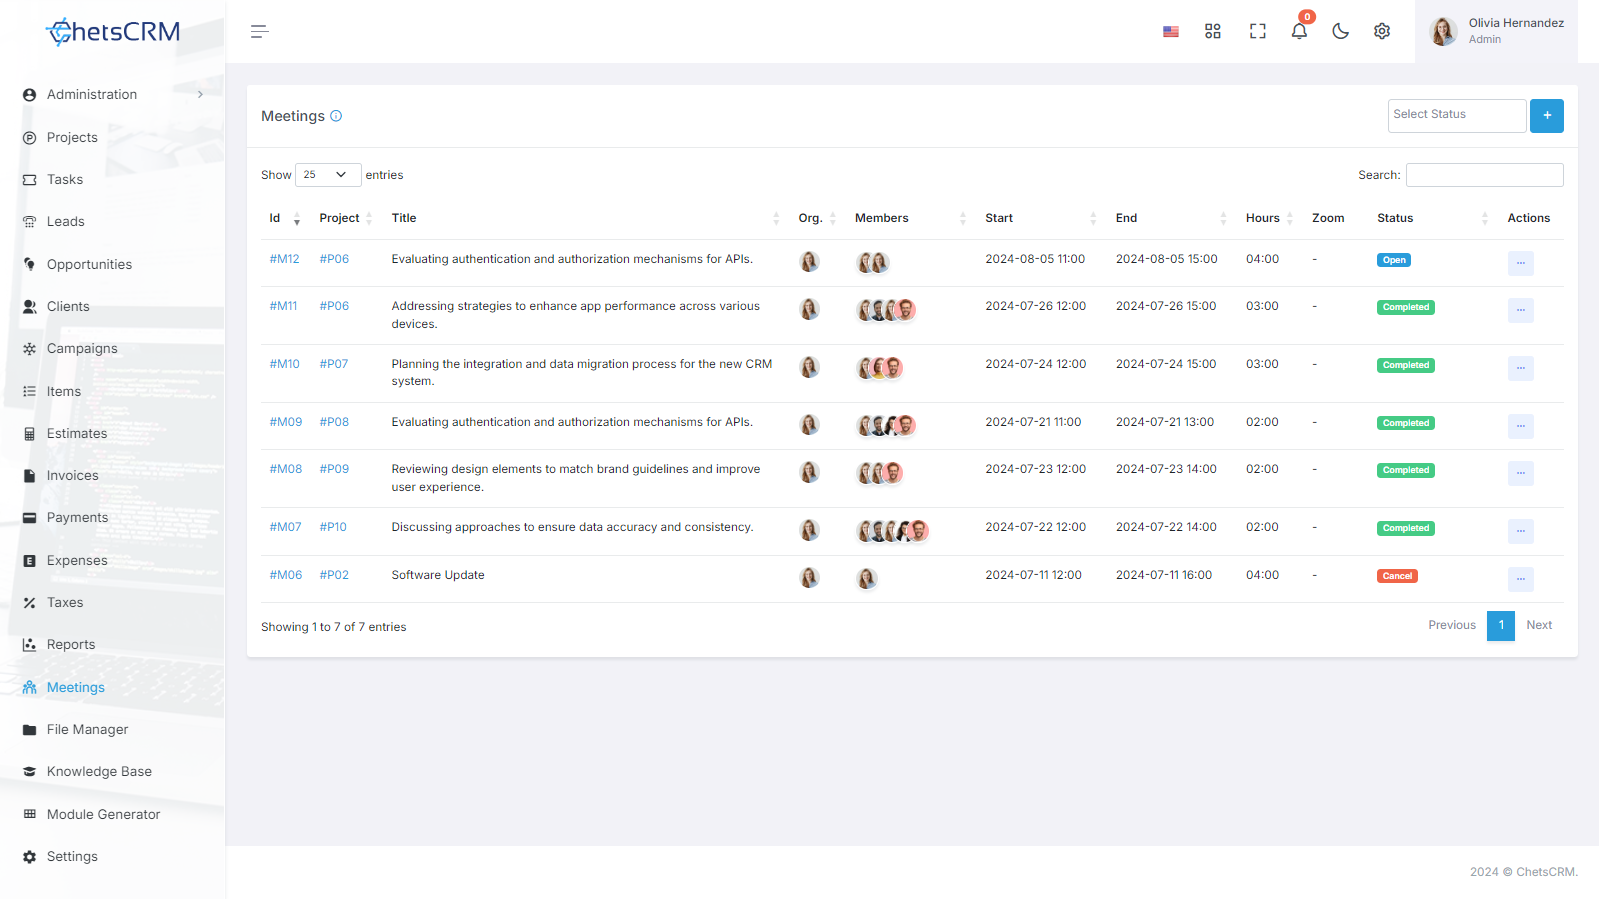Click the Payments card icon
Image resolution: width=1599 pixels, height=899 pixels.
(x=30, y=518)
